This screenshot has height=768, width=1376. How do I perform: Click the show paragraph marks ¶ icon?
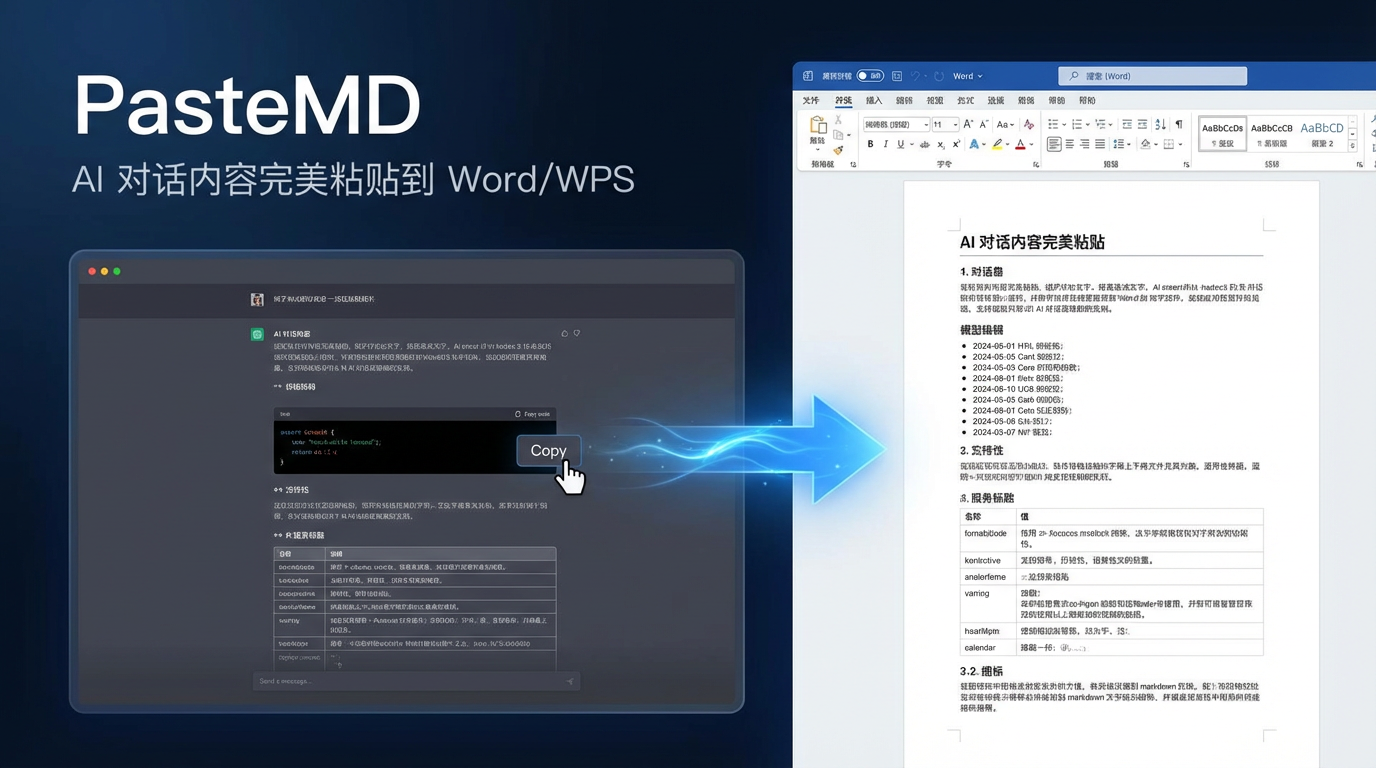coord(1179,124)
